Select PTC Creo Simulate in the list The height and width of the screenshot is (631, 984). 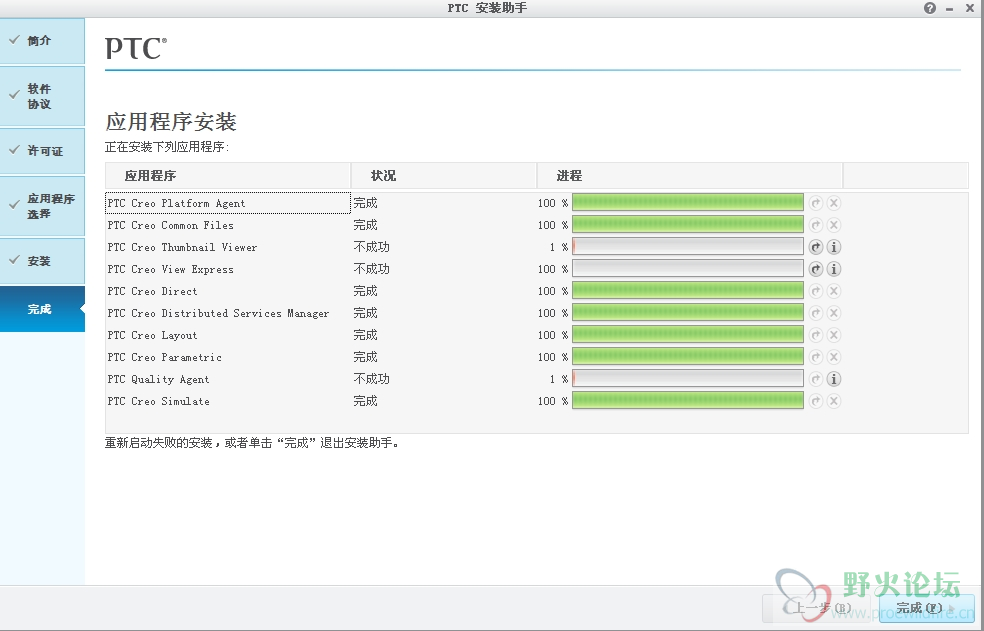pos(158,401)
